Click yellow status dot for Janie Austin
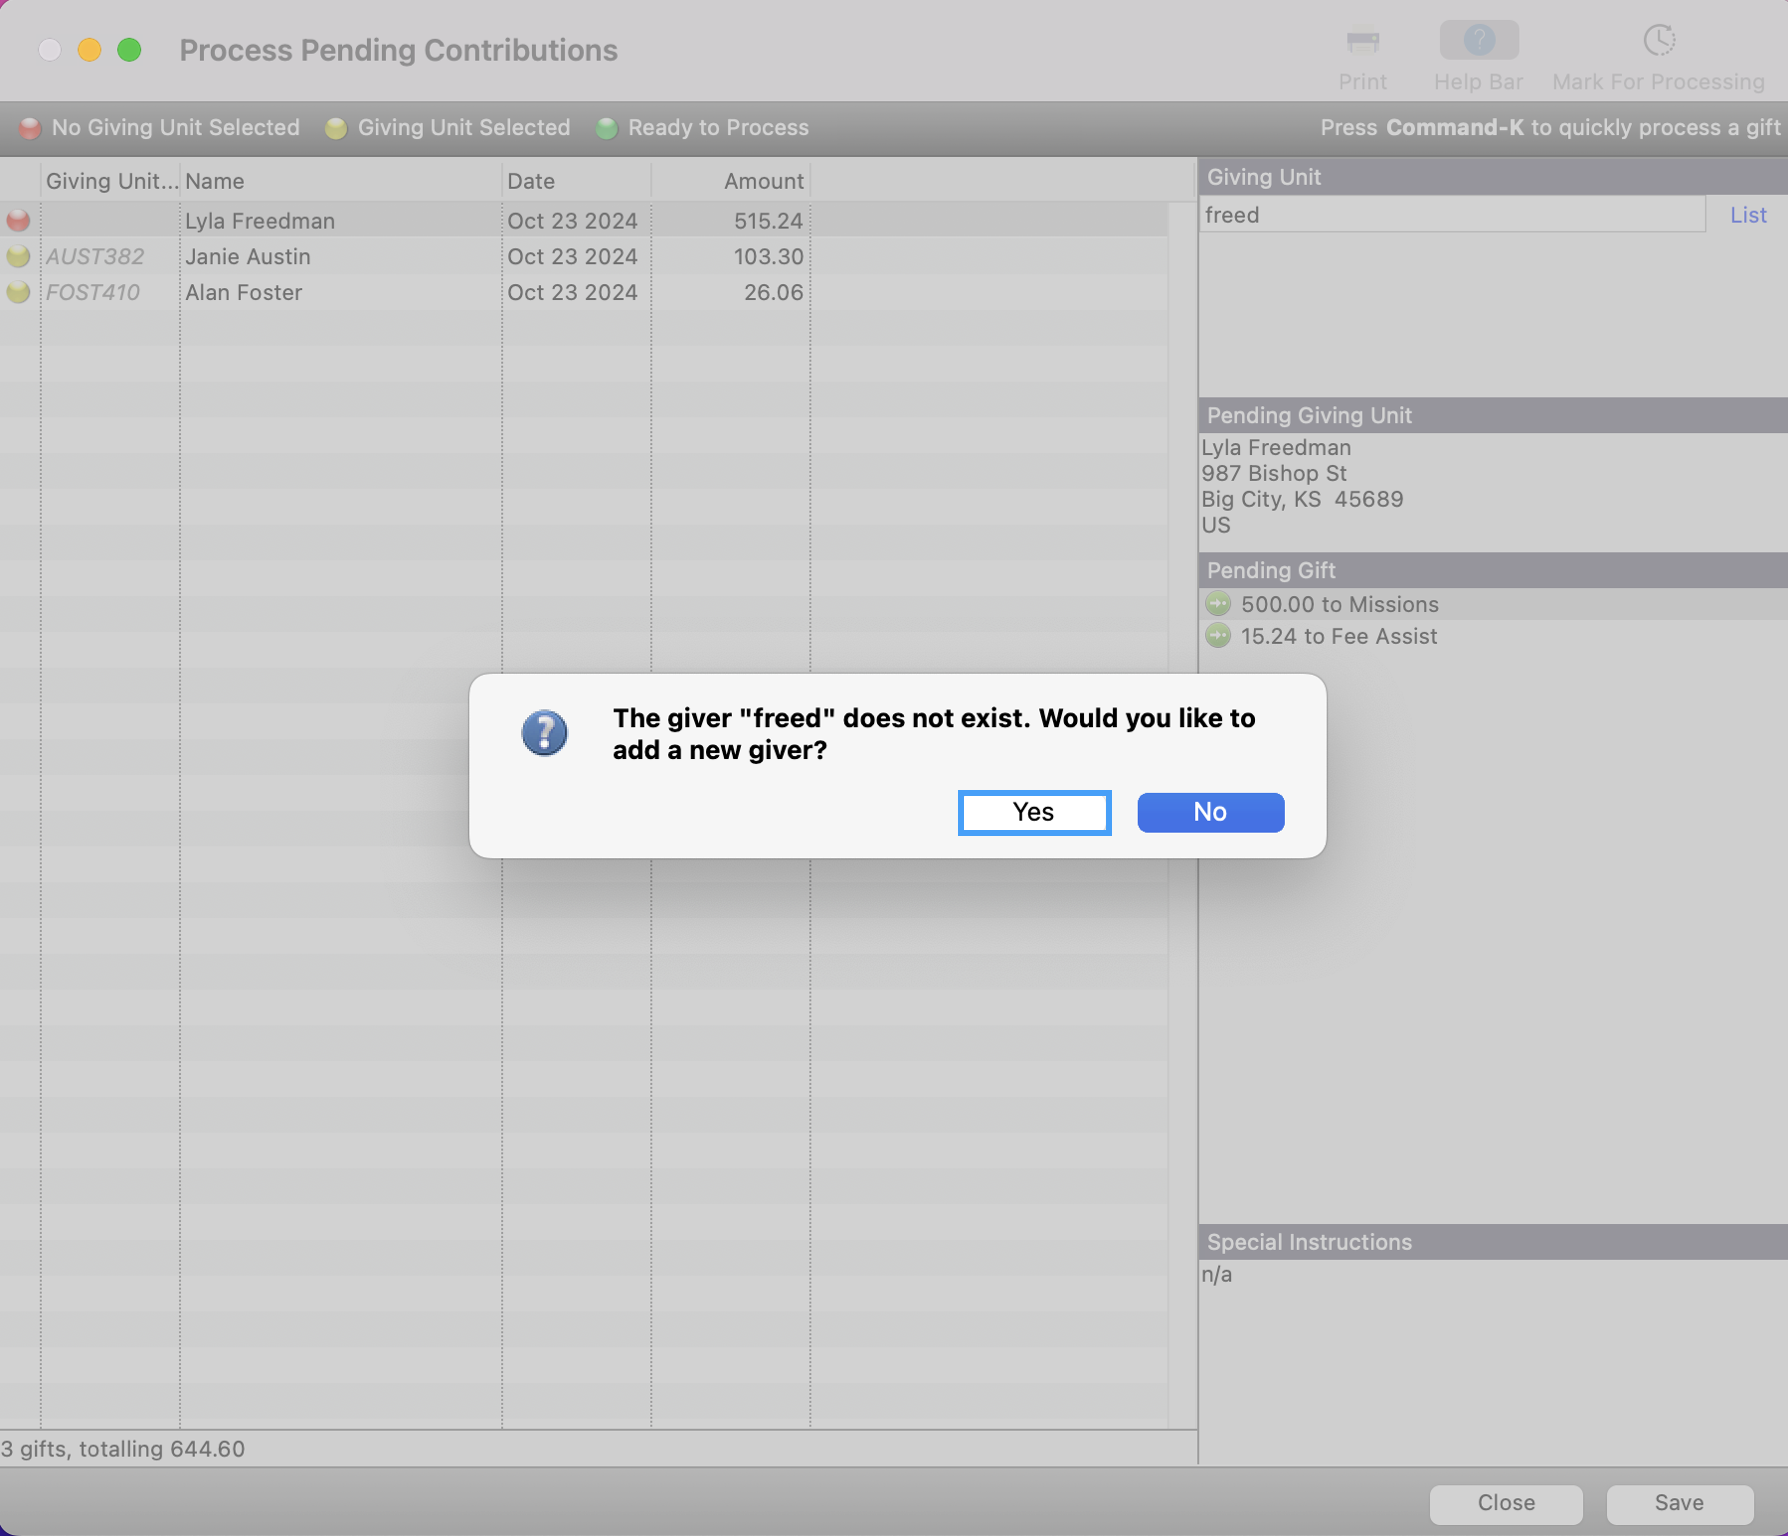This screenshot has height=1536, width=1788. pos(18,257)
